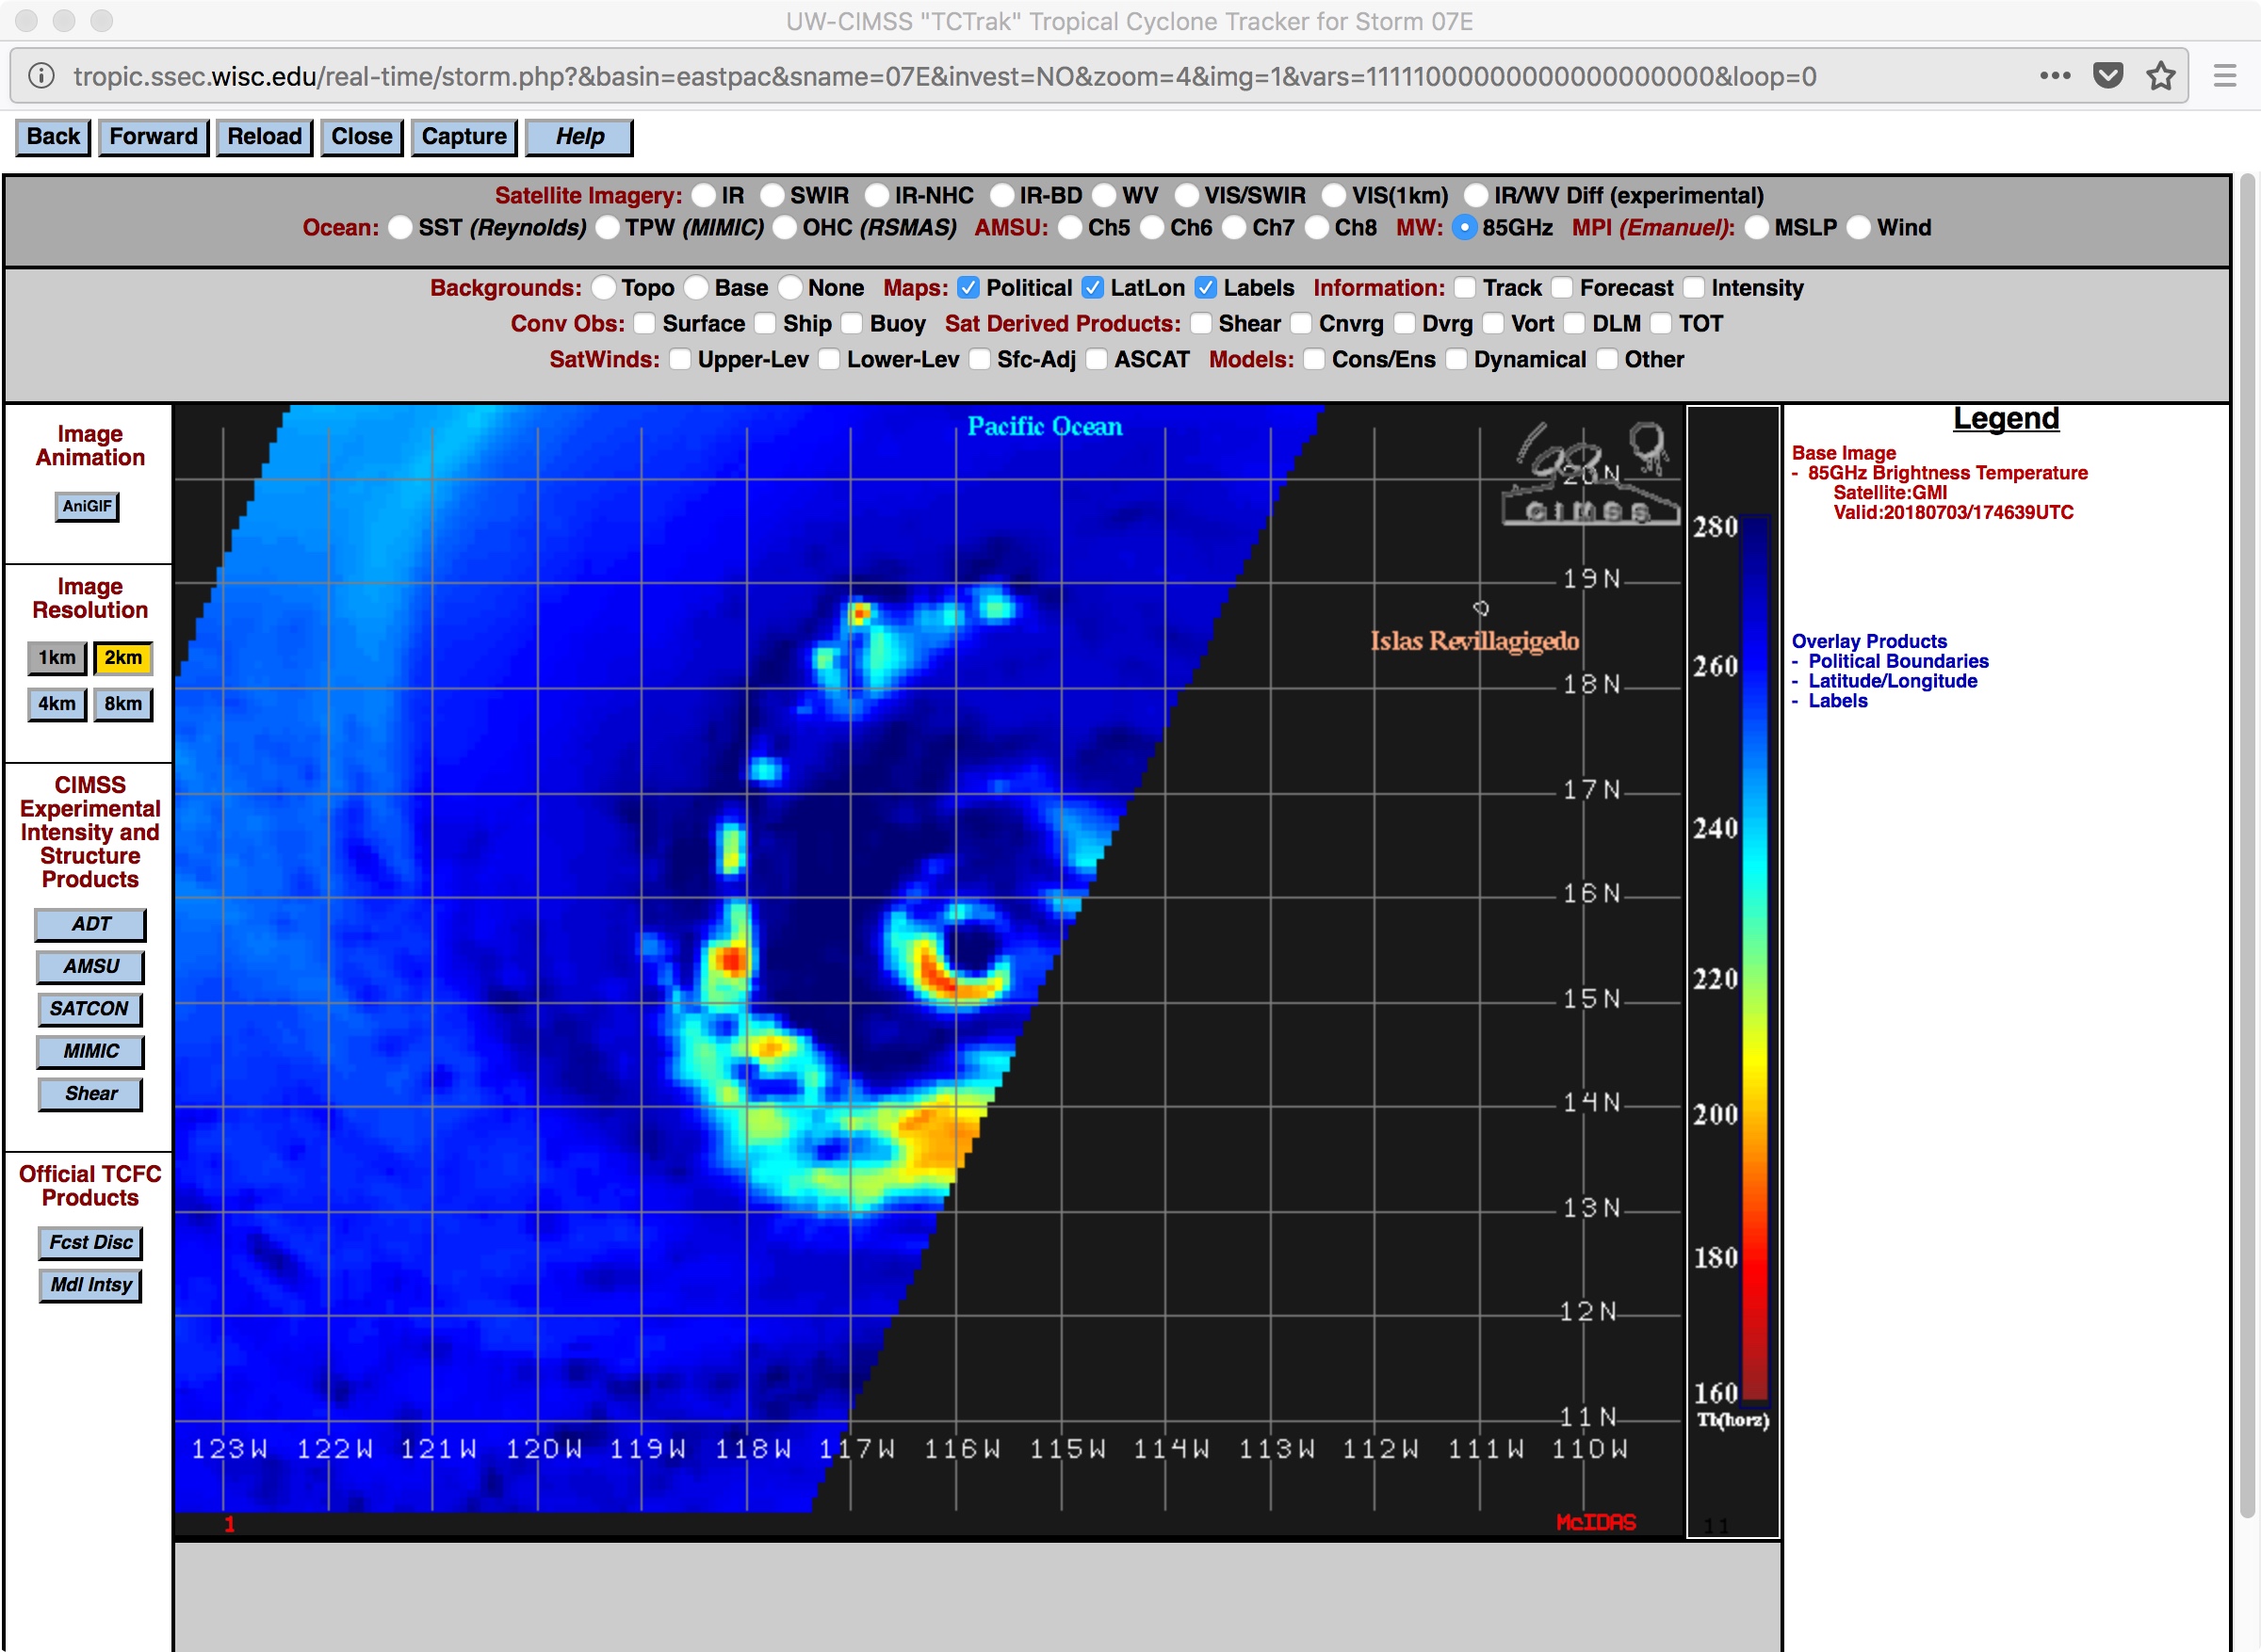Viewport: 2261px width, 1652px height.
Task: Open the Help page
Action: click(579, 137)
